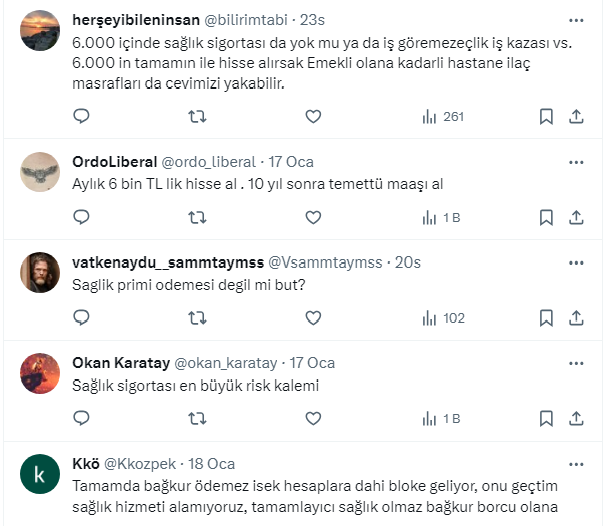This screenshot has width=605, height=526.
Task: Bookmark herşeyibileninsan's tweet
Action: [x=546, y=117]
